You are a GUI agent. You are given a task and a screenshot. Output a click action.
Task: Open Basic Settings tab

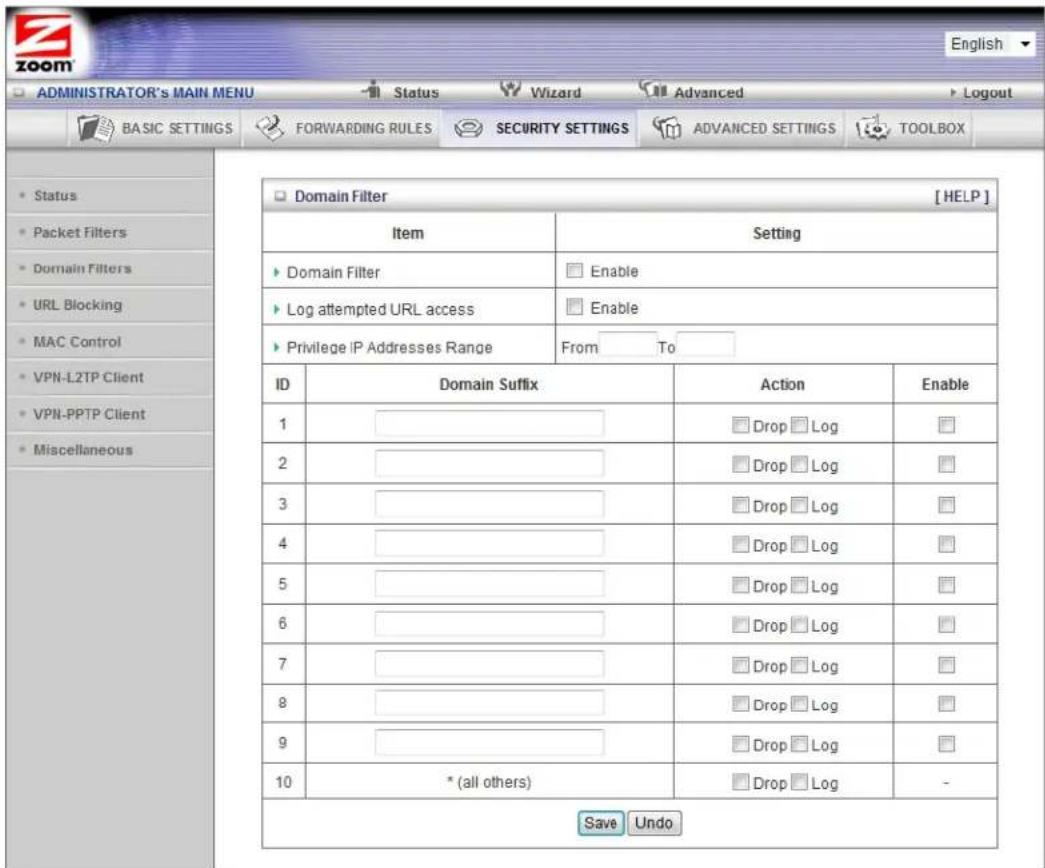coord(155,128)
